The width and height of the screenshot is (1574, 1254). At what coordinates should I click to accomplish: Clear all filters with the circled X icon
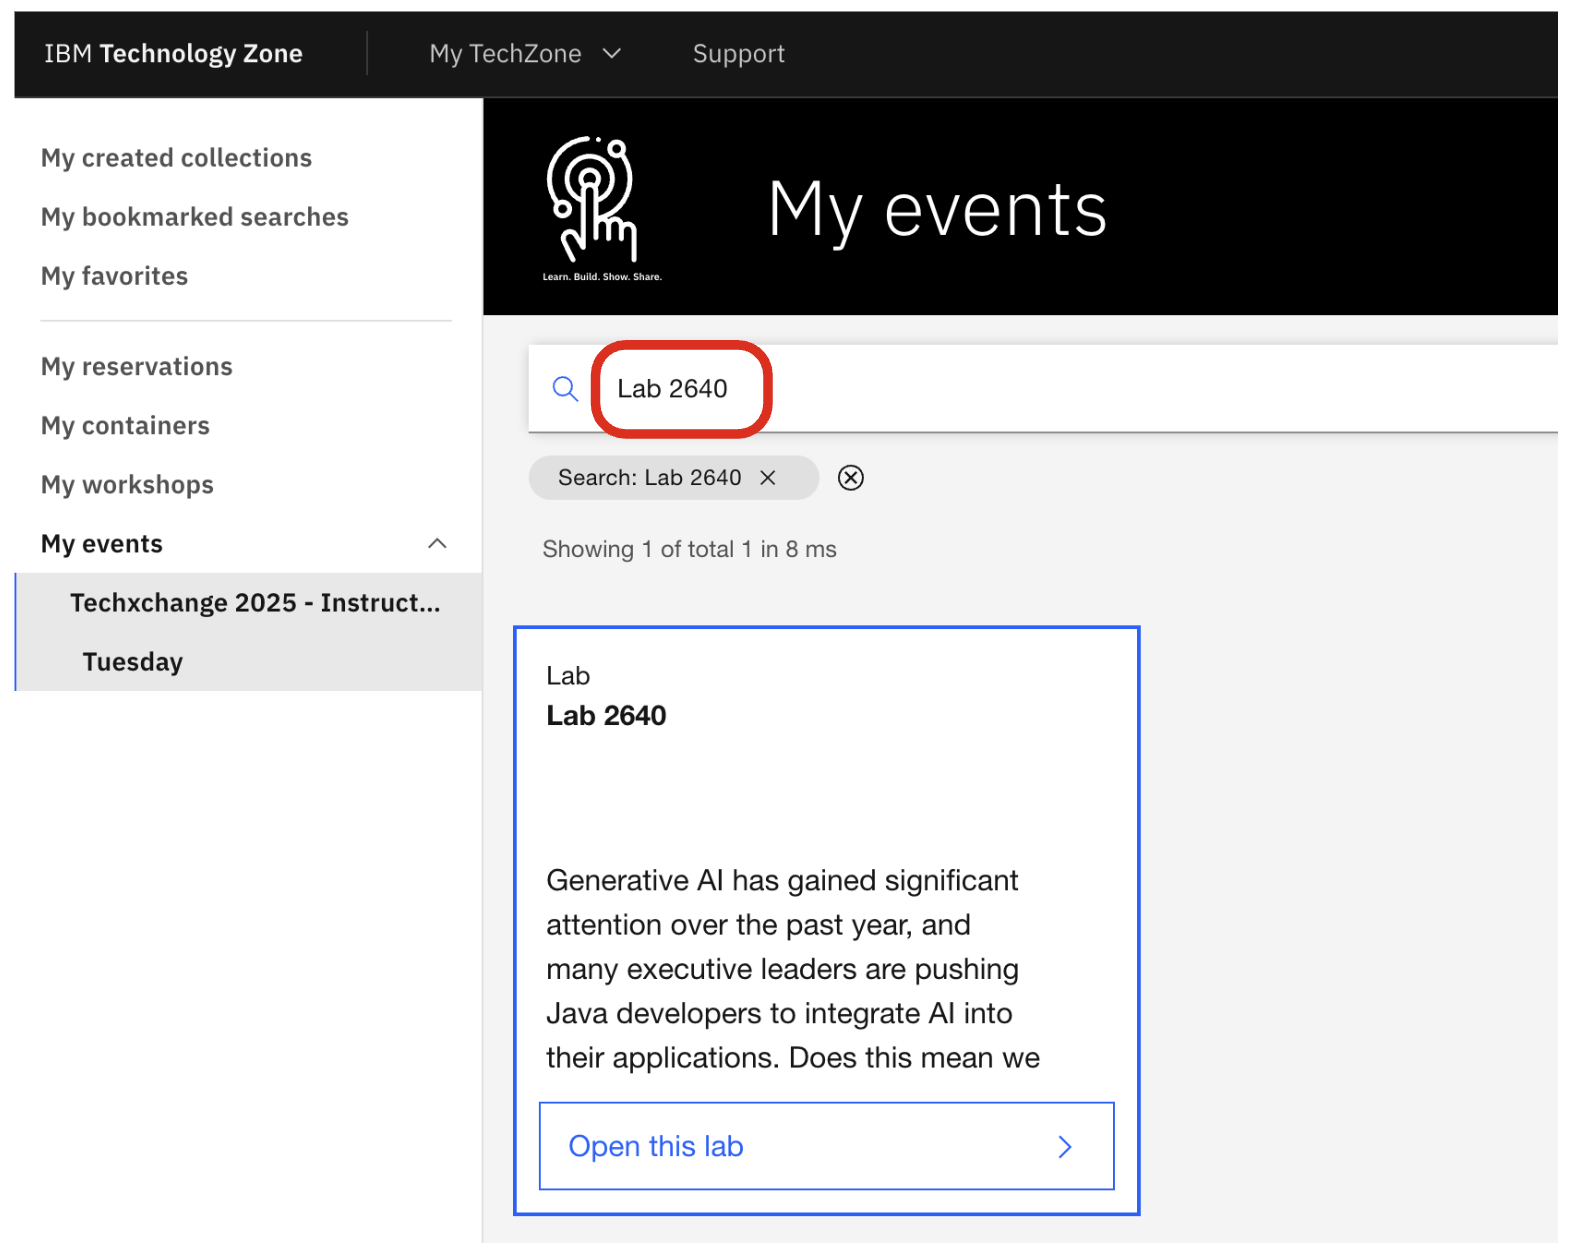(850, 478)
